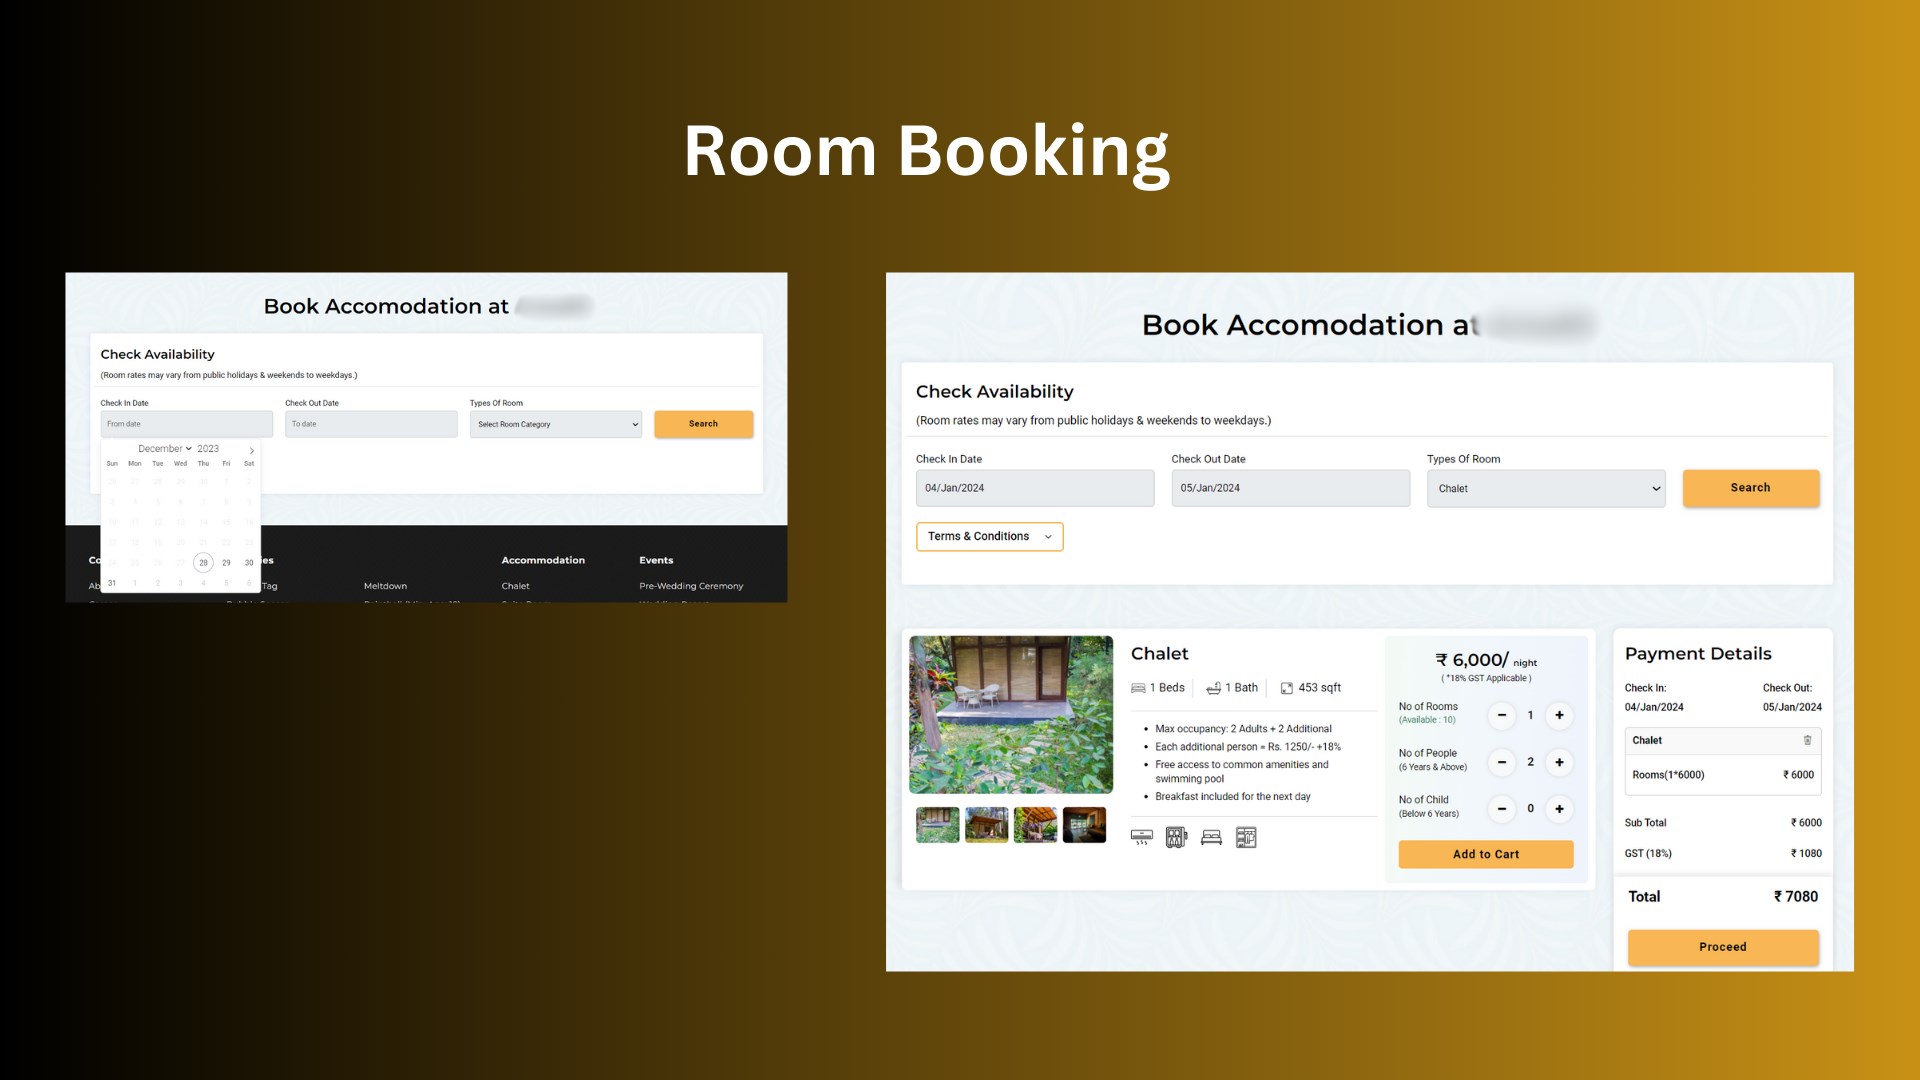
Task: Click the bath icon on Chalet listing
Action: (1213, 687)
